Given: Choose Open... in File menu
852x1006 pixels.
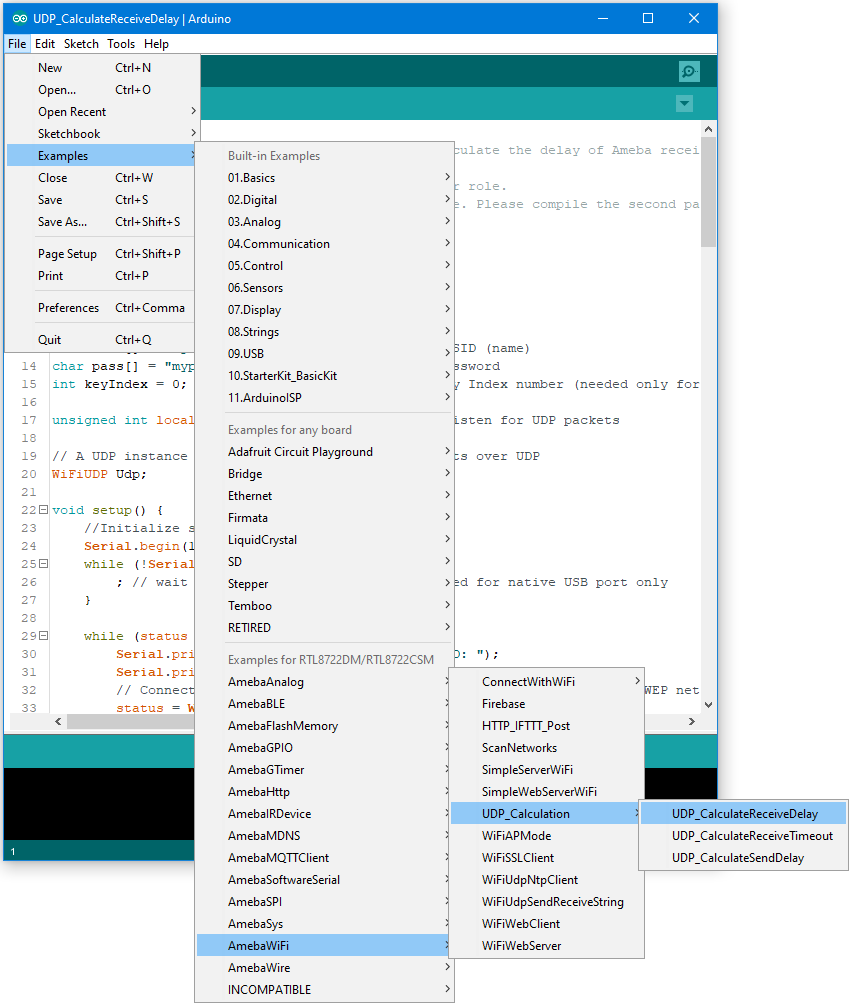Looking at the screenshot, I should tap(101, 90).
